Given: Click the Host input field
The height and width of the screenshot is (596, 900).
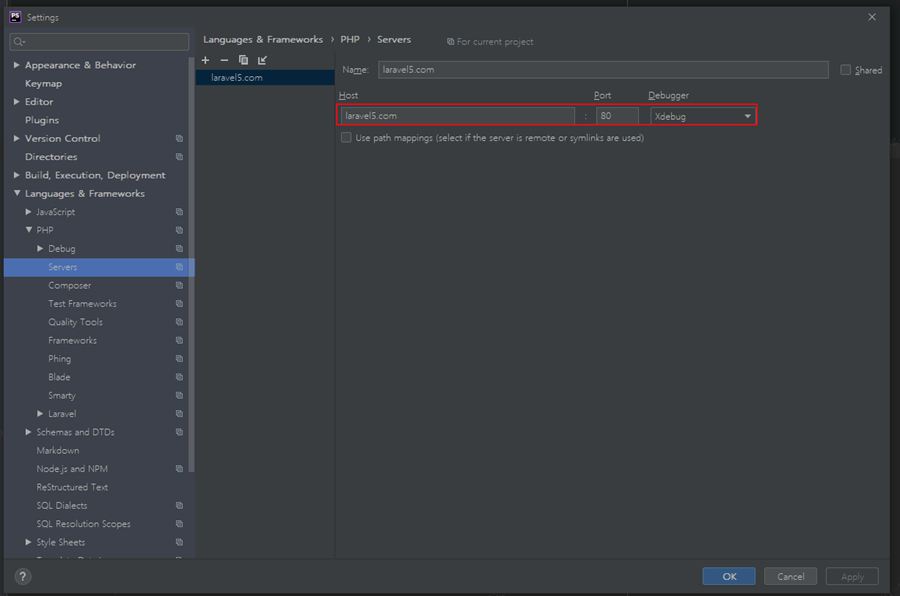Looking at the screenshot, I should tap(457, 116).
